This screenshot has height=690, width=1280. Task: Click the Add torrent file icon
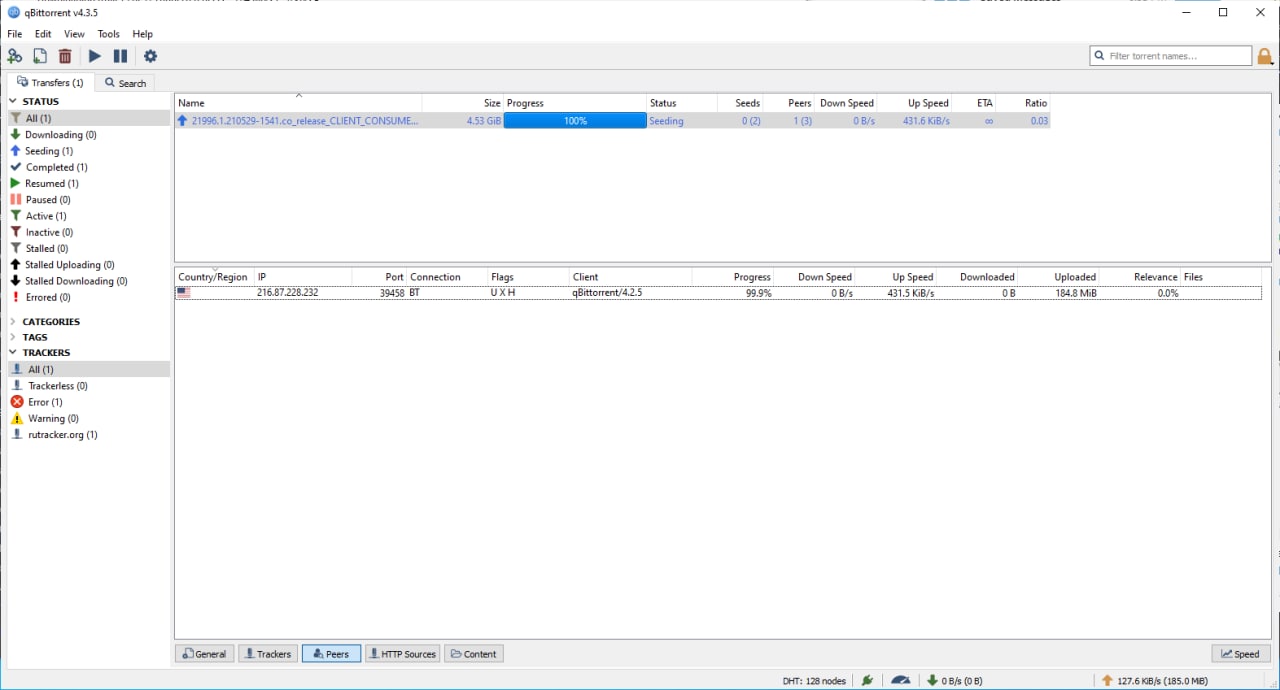40,56
